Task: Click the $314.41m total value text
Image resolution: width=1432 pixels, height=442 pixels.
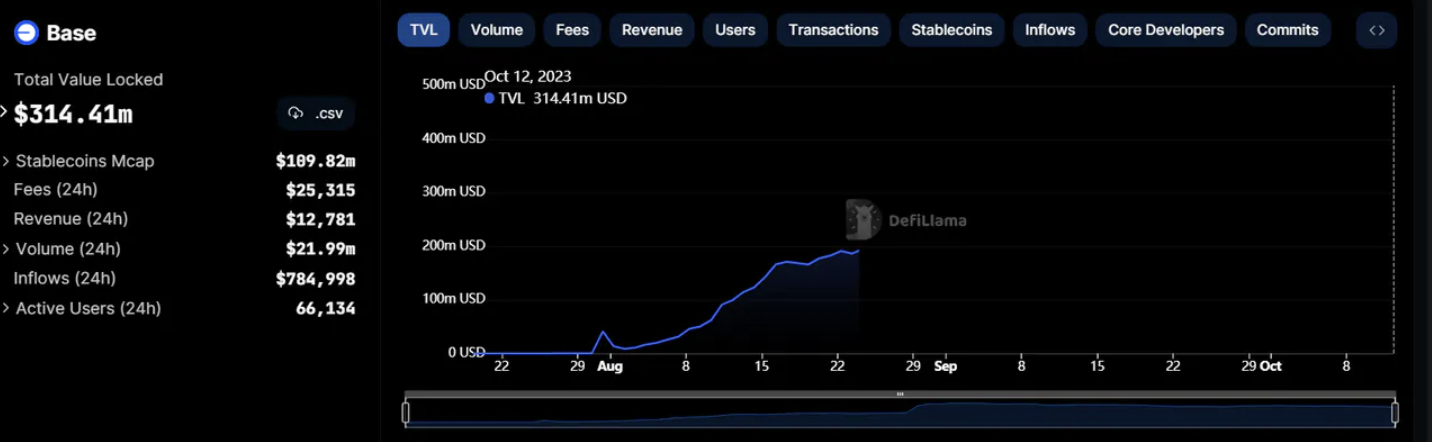Action: (73, 114)
